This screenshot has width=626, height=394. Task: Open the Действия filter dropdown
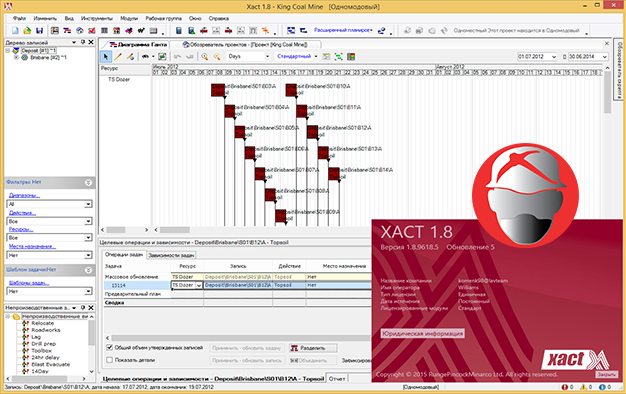[x=50, y=221]
